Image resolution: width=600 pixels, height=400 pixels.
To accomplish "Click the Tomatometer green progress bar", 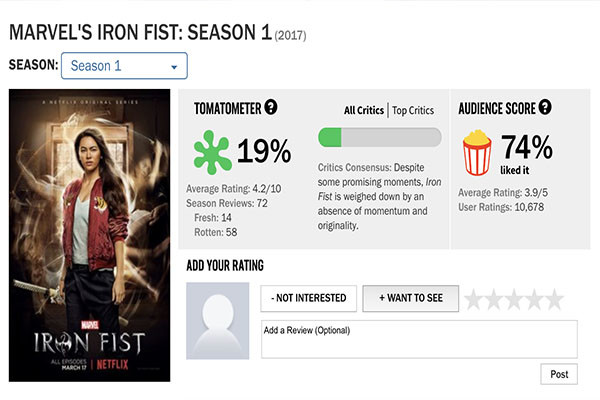I will tap(380, 137).
